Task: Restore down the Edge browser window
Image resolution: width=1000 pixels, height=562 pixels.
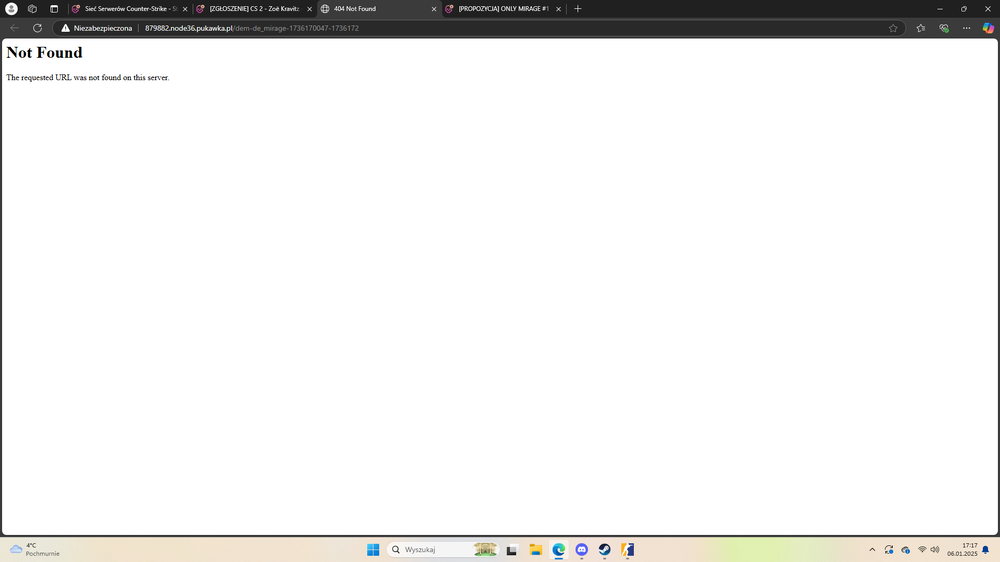Action: (x=964, y=9)
